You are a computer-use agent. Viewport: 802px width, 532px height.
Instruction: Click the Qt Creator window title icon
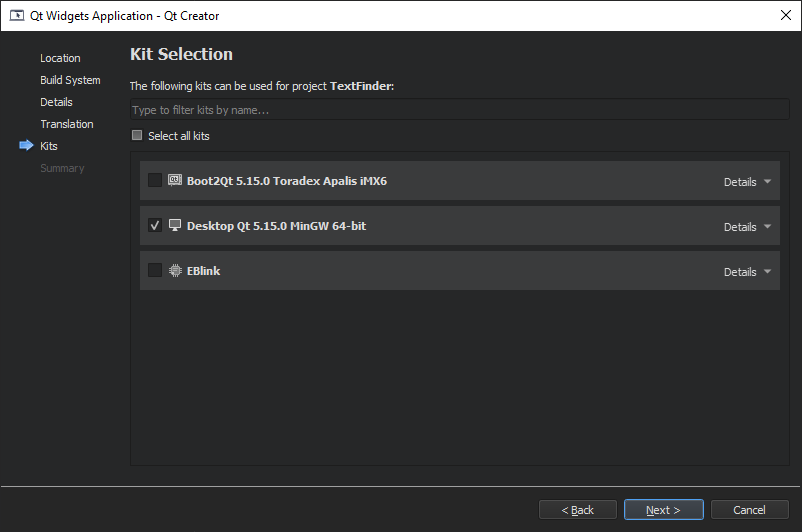pyautogui.click(x=17, y=15)
